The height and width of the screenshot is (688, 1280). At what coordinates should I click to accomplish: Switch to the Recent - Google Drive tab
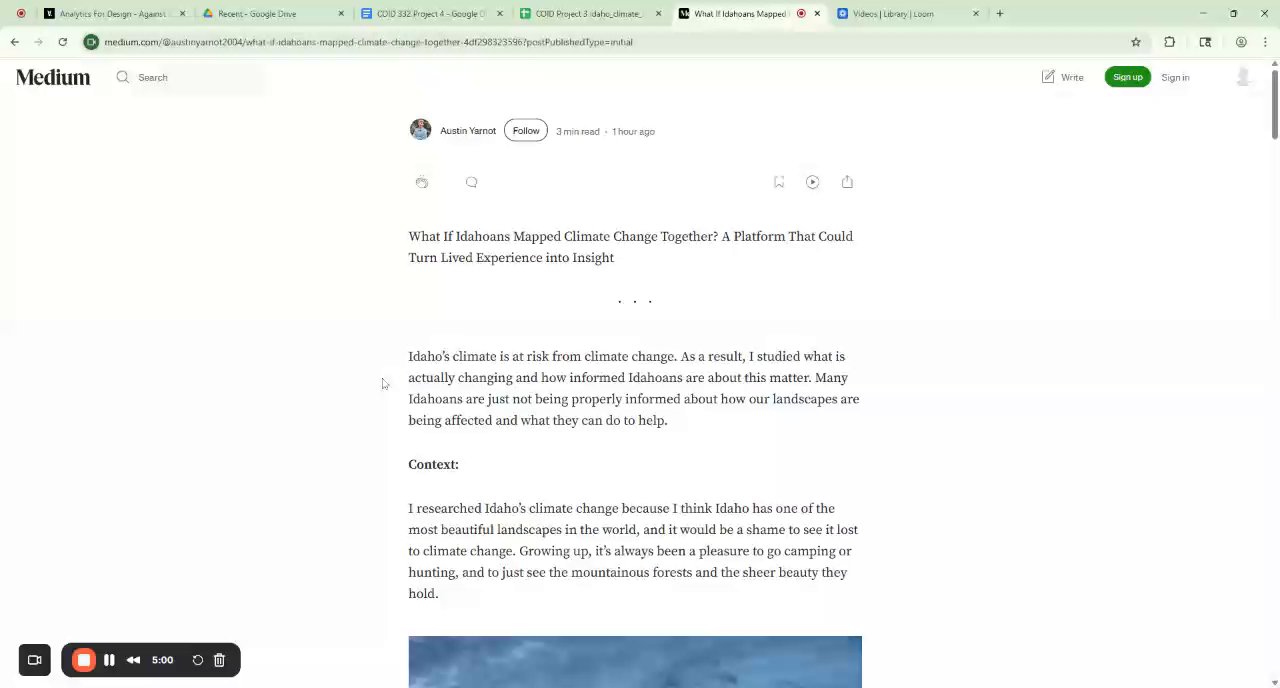[x=272, y=14]
